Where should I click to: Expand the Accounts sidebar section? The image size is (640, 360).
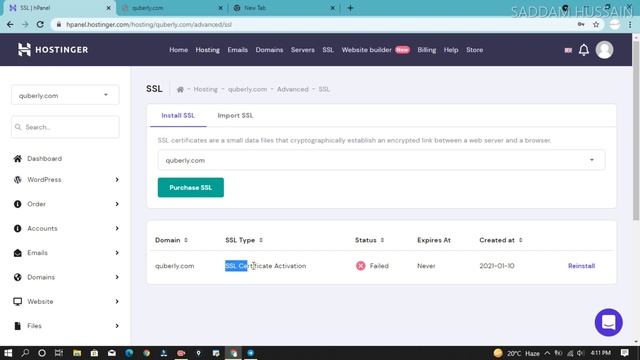(x=117, y=229)
